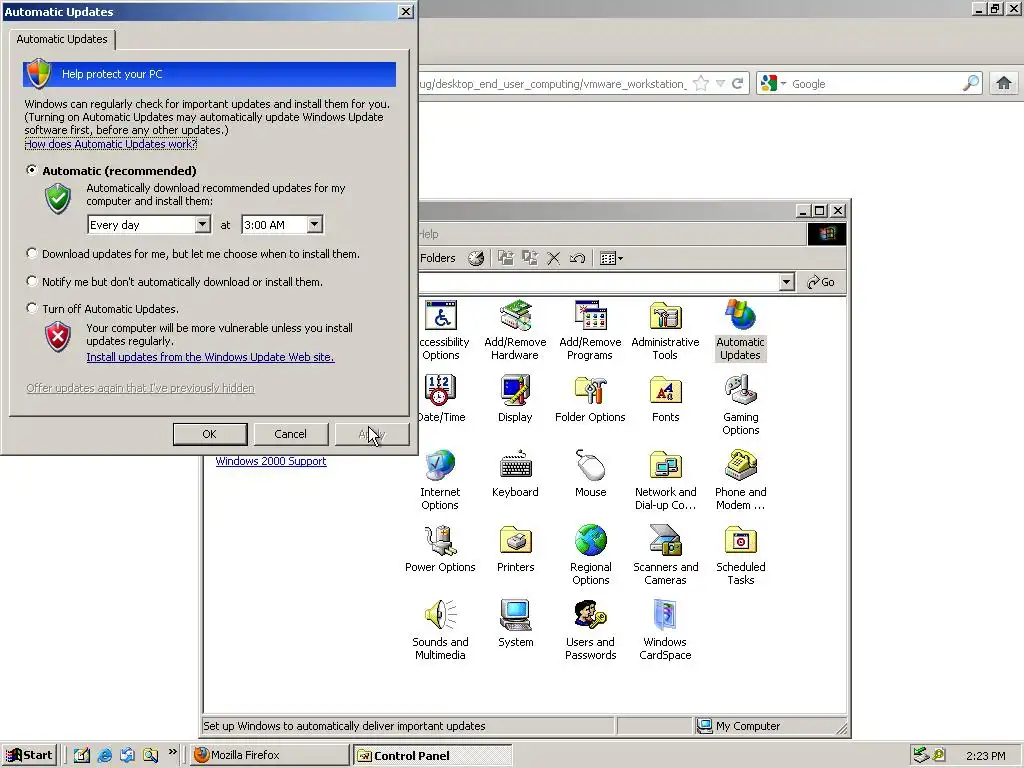
Task: Open the Users and Passwords icon
Action: (590, 630)
